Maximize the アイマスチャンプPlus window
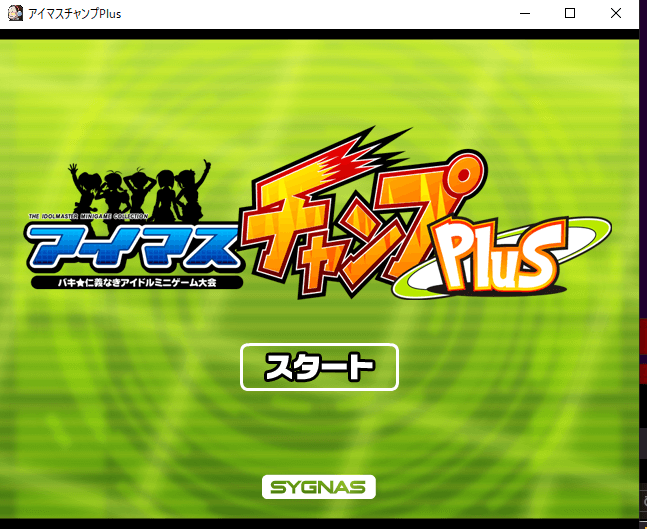 tap(570, 13)
